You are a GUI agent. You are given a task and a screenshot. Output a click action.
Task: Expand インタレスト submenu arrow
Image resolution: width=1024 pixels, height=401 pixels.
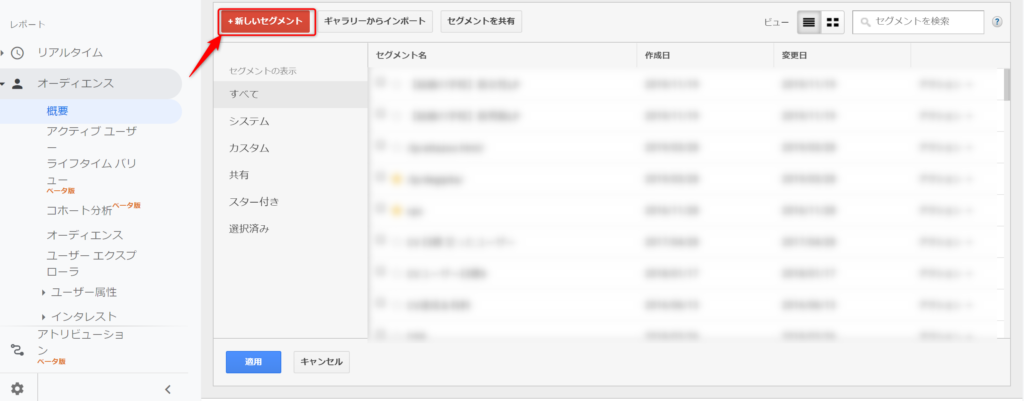click(43, 317)
